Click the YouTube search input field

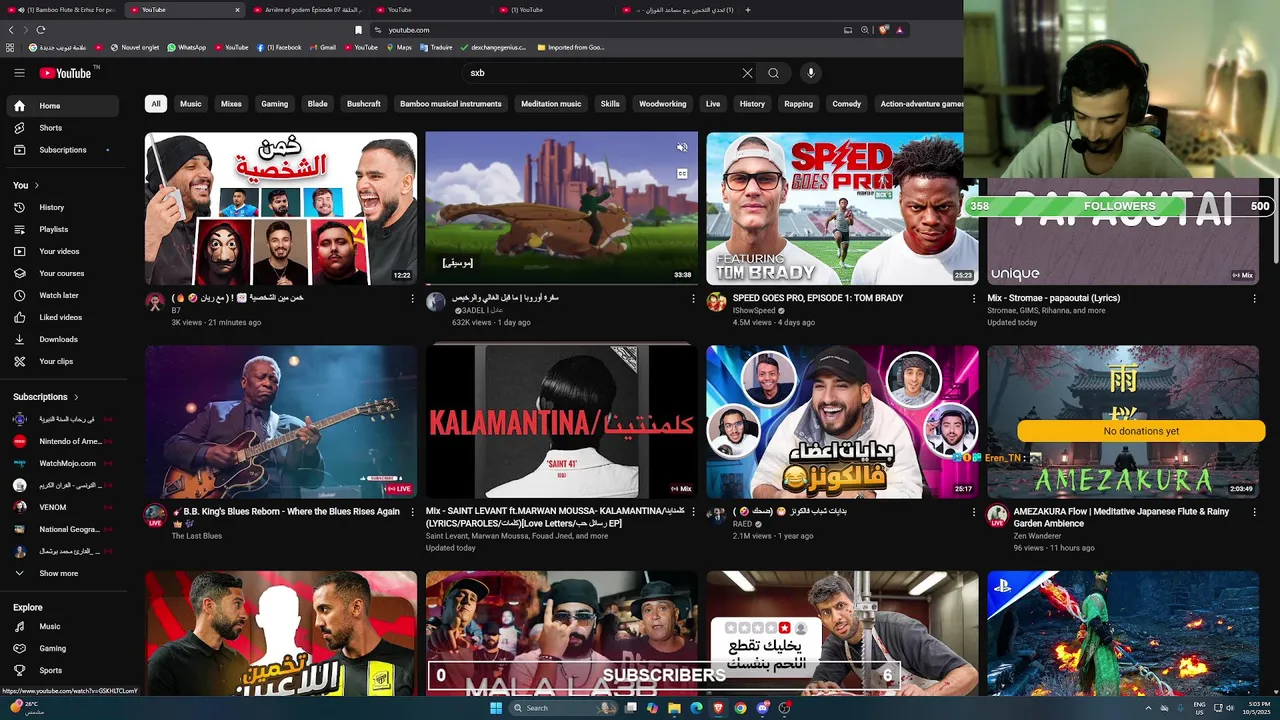[605, 73]
